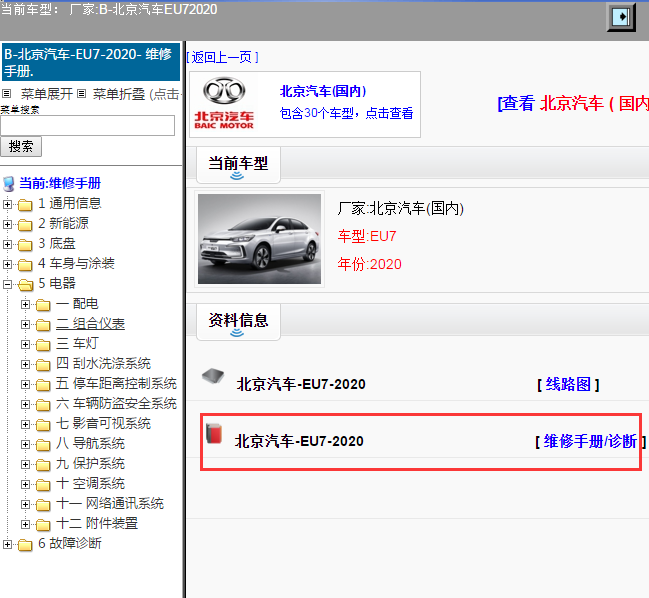This screenshot has height=598, width=649.
Task: Click 北京汽车-EU7-2020 title in repair manual row
Action: 299,442
